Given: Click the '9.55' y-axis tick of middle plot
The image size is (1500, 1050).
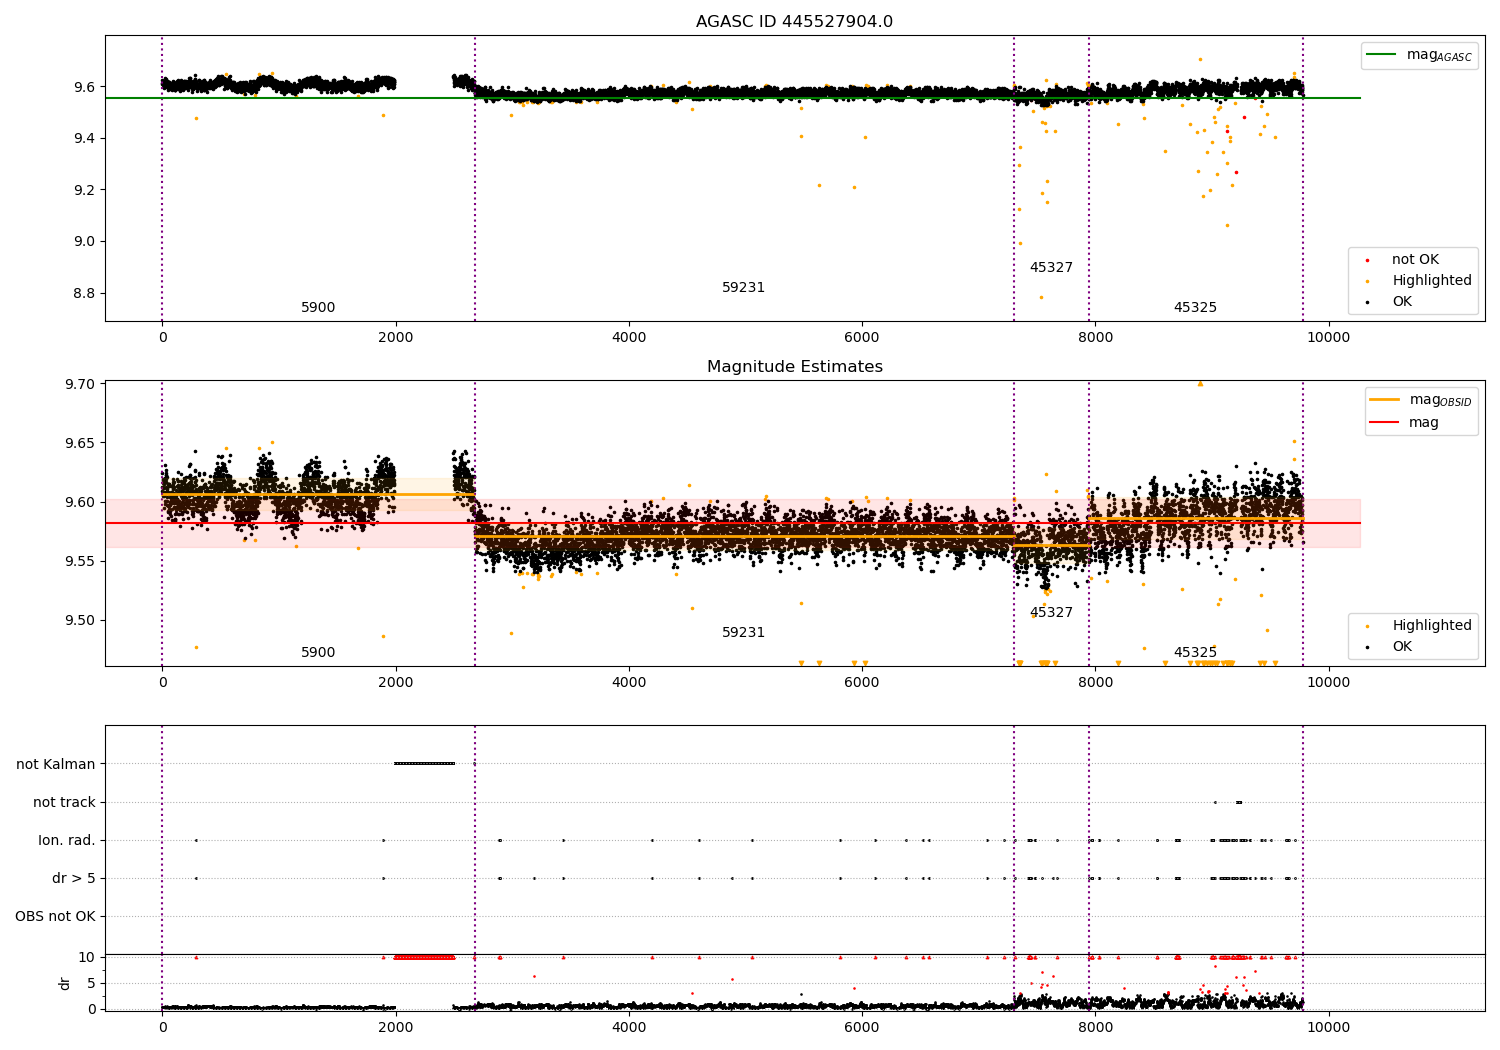Looking at the screenshot, I should (x=81, y=561).
